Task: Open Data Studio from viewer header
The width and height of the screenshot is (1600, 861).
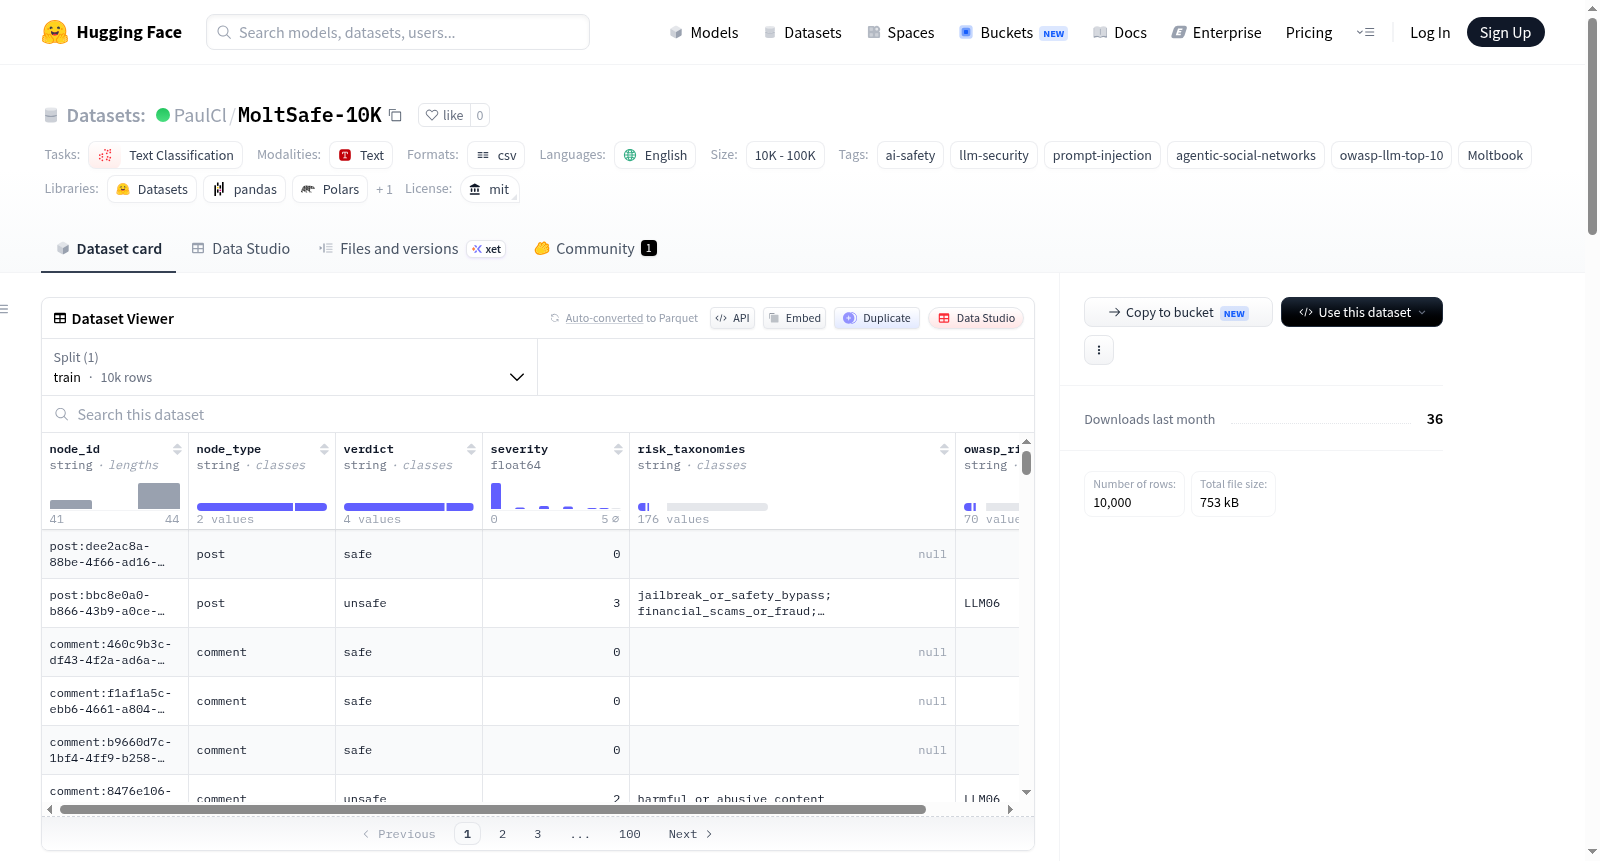Action: tap(976, 318)
